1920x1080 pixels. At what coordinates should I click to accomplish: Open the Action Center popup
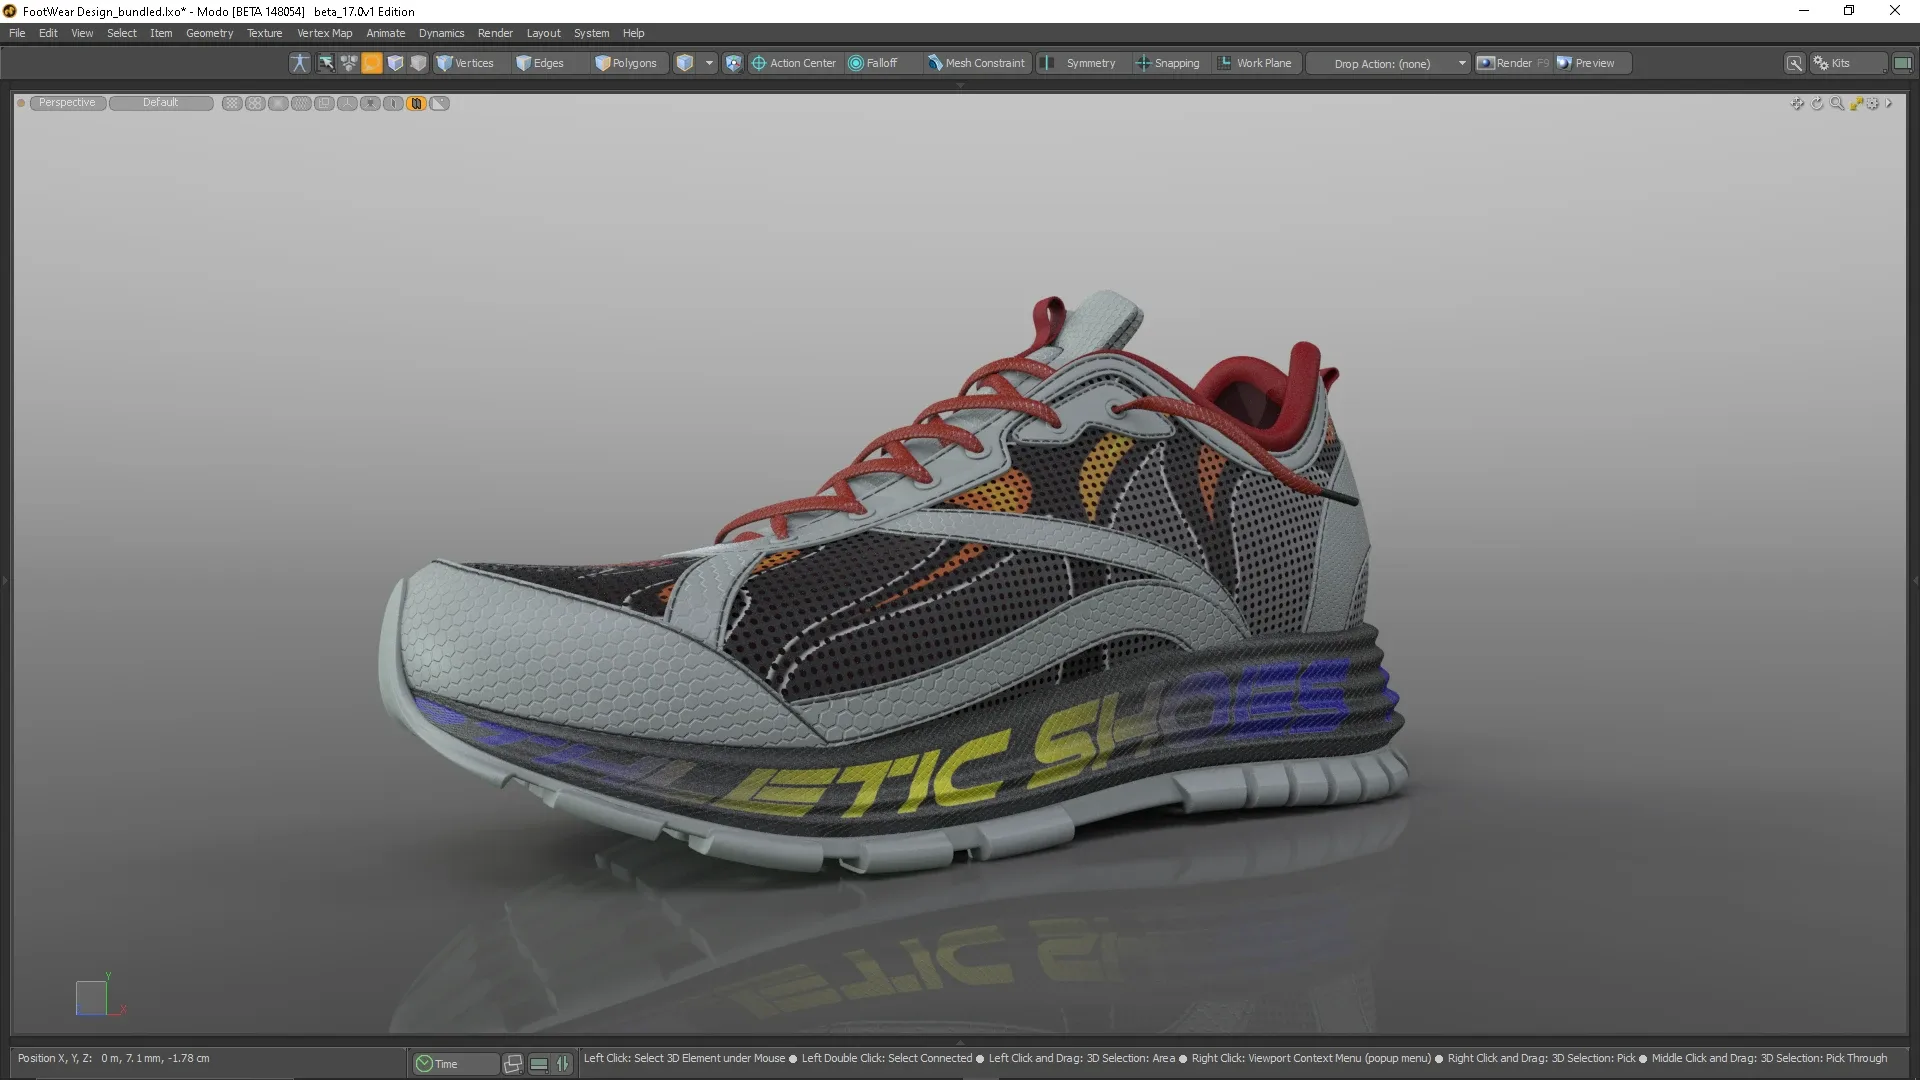(794, 63)
